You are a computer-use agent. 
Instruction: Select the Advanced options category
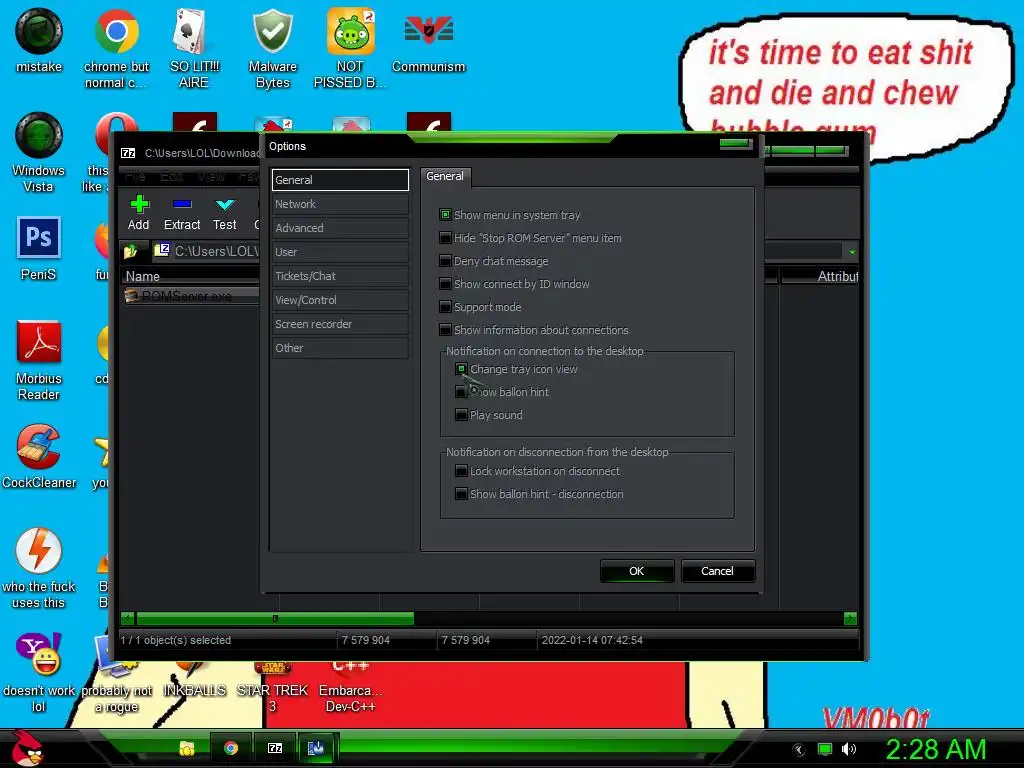340,228
